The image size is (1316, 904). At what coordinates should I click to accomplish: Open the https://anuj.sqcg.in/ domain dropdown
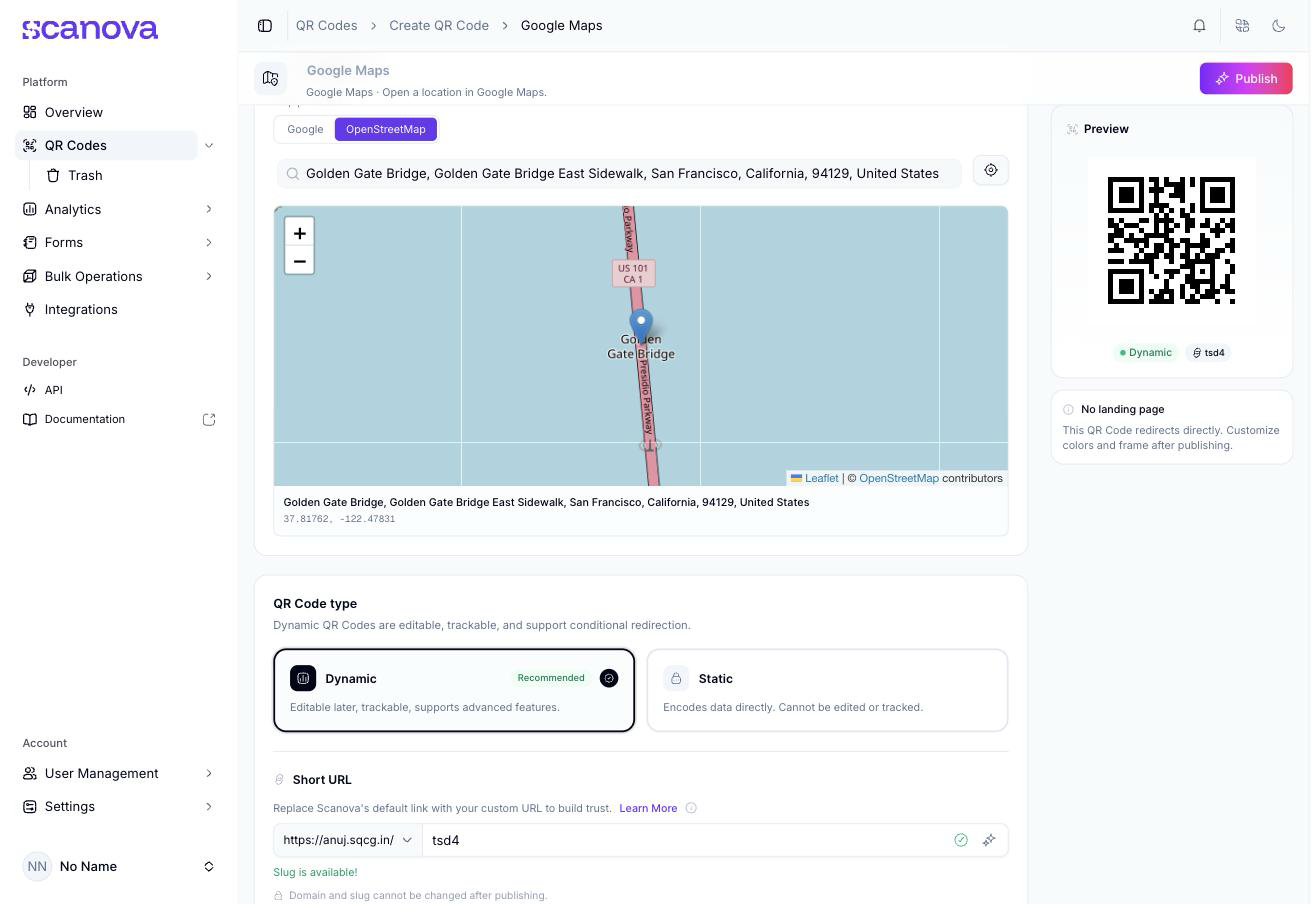[348, 840]
